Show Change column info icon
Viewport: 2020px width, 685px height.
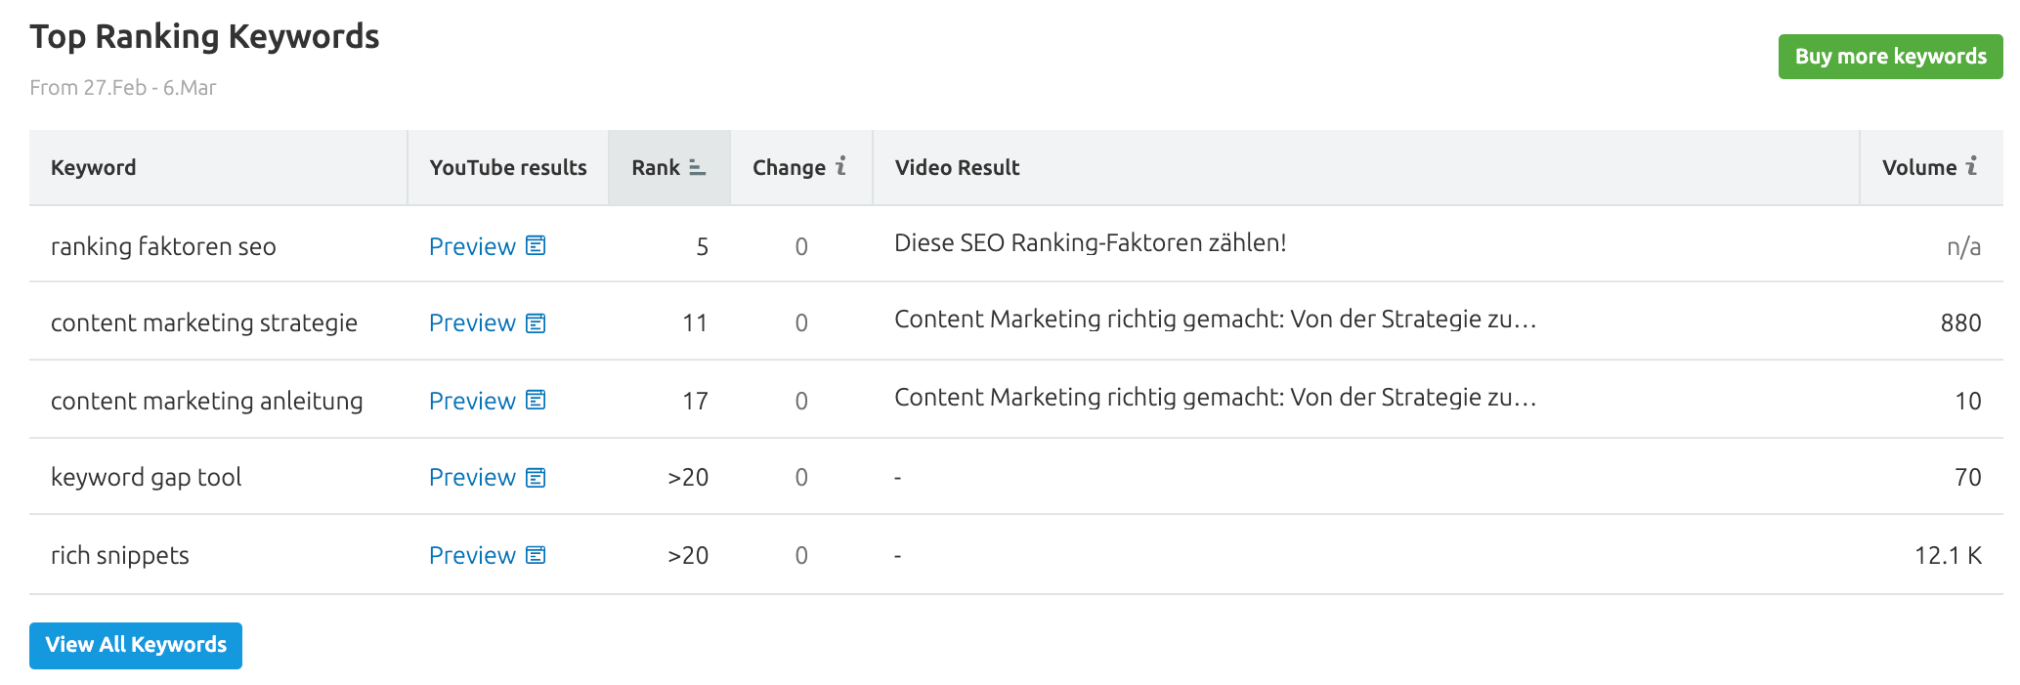pyautogui.click(x=841, y=166)
